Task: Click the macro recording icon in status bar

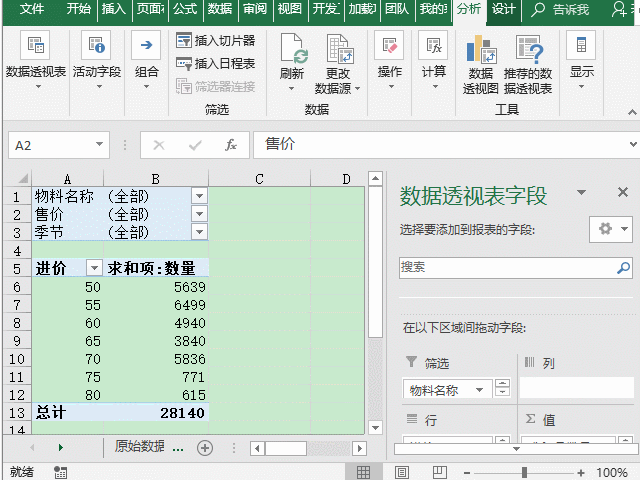Action: 60,472
